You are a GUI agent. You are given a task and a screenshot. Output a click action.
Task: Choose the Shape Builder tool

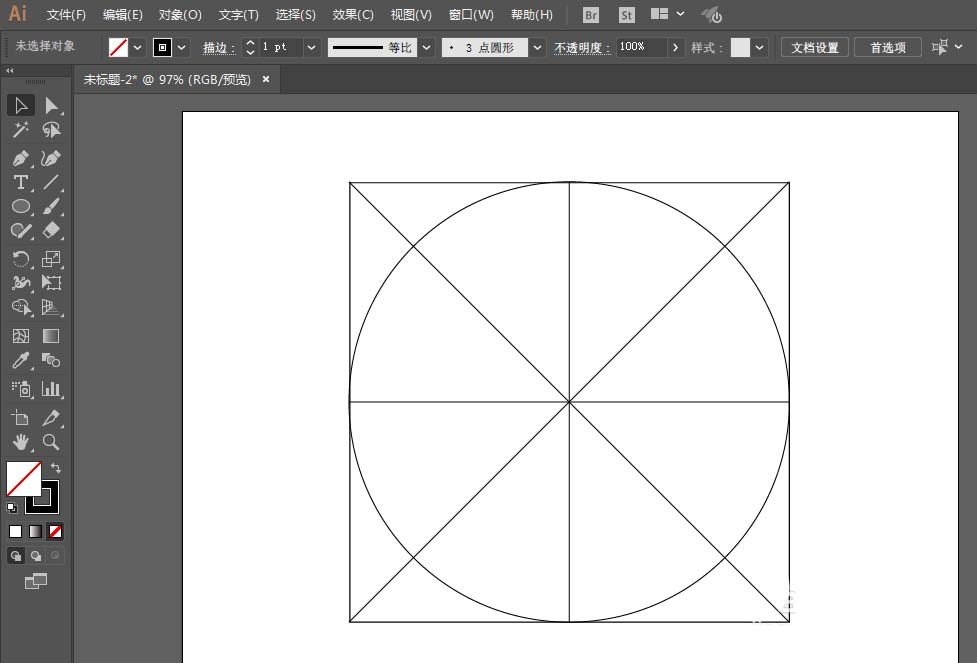pos(21,307)
